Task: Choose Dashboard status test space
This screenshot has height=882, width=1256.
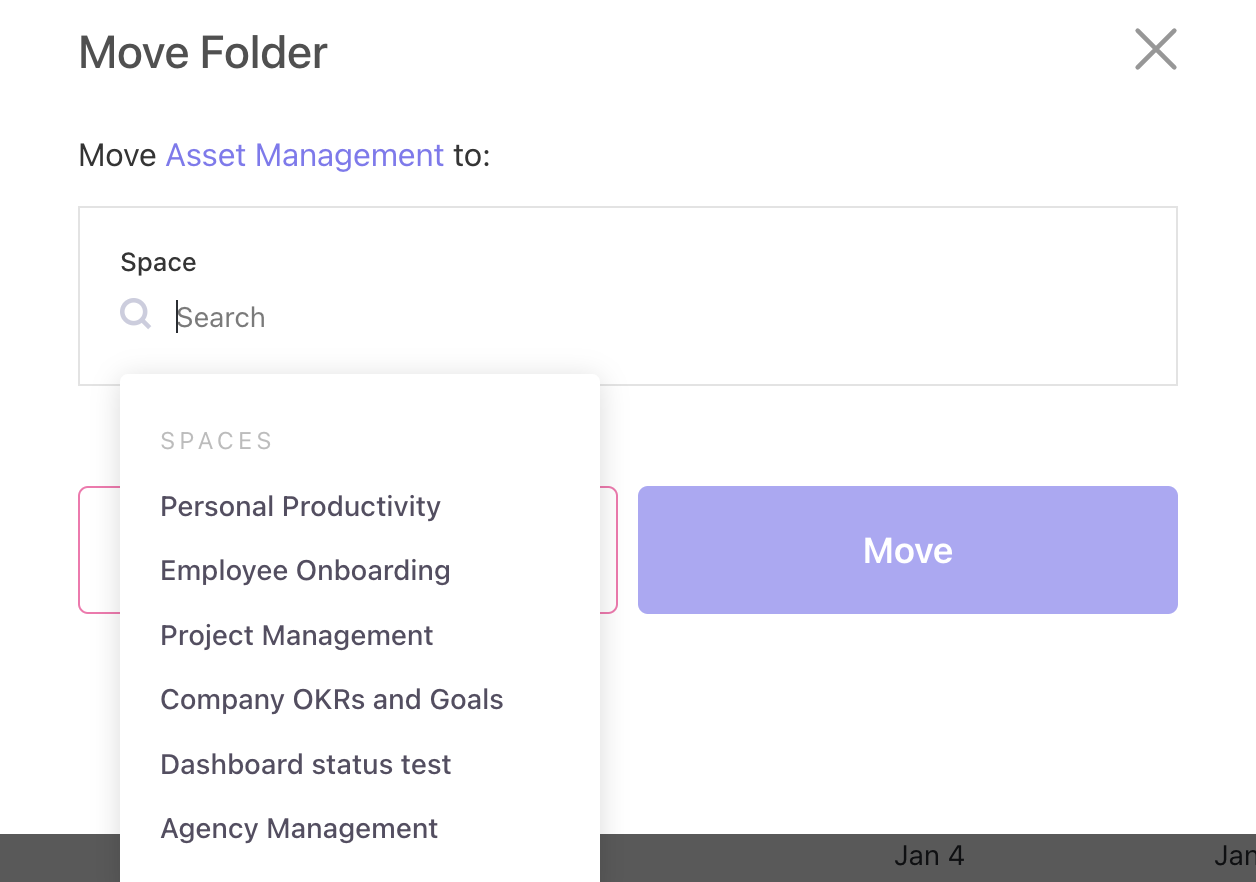Action: (305, 765)
